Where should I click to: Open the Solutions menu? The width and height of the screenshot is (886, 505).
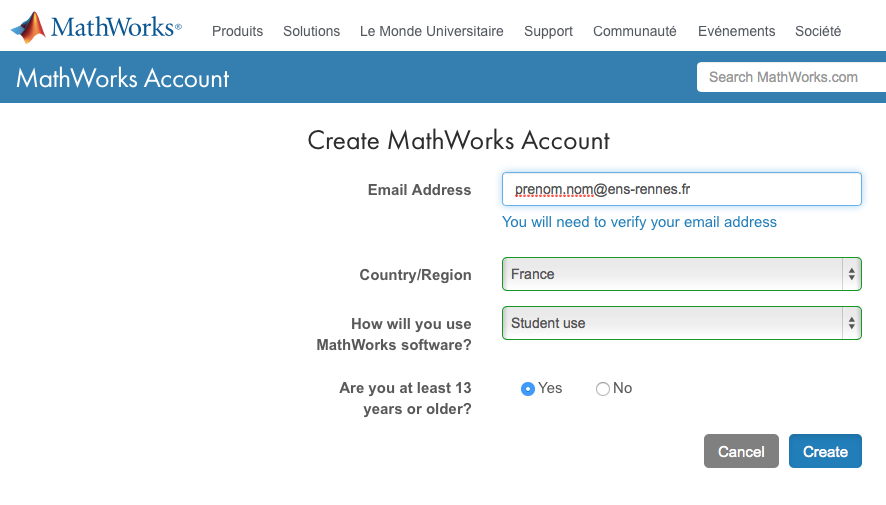coord(311,31)
